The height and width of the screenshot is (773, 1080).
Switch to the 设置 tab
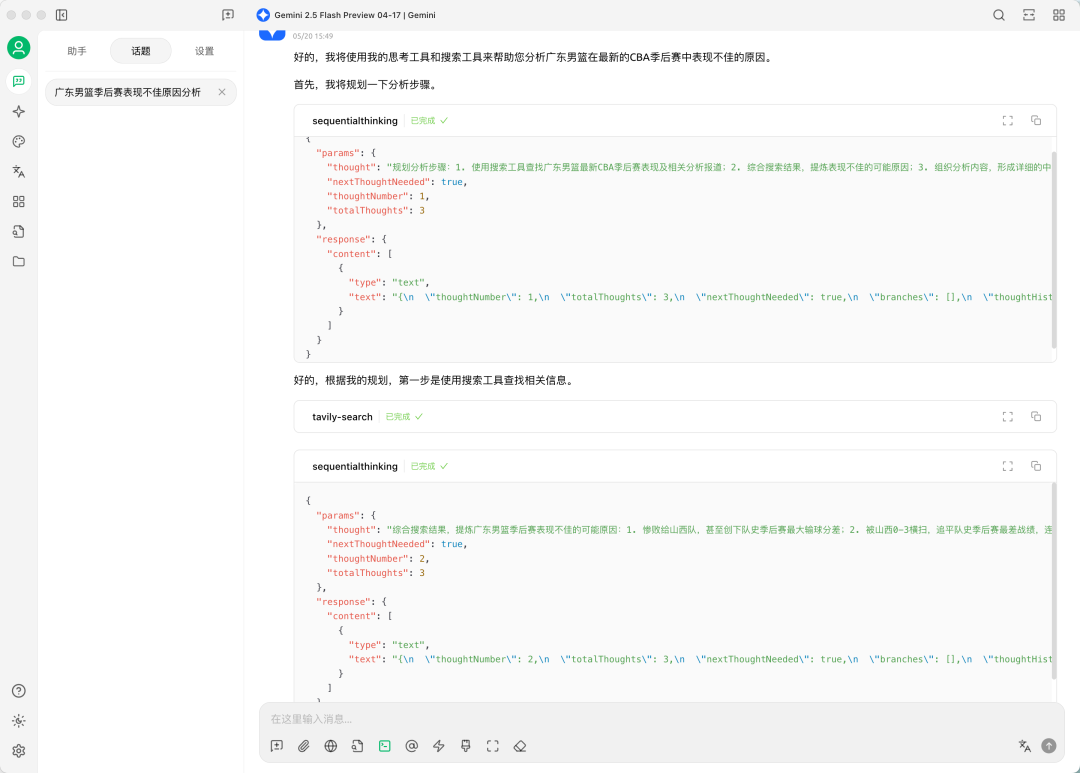204,51
